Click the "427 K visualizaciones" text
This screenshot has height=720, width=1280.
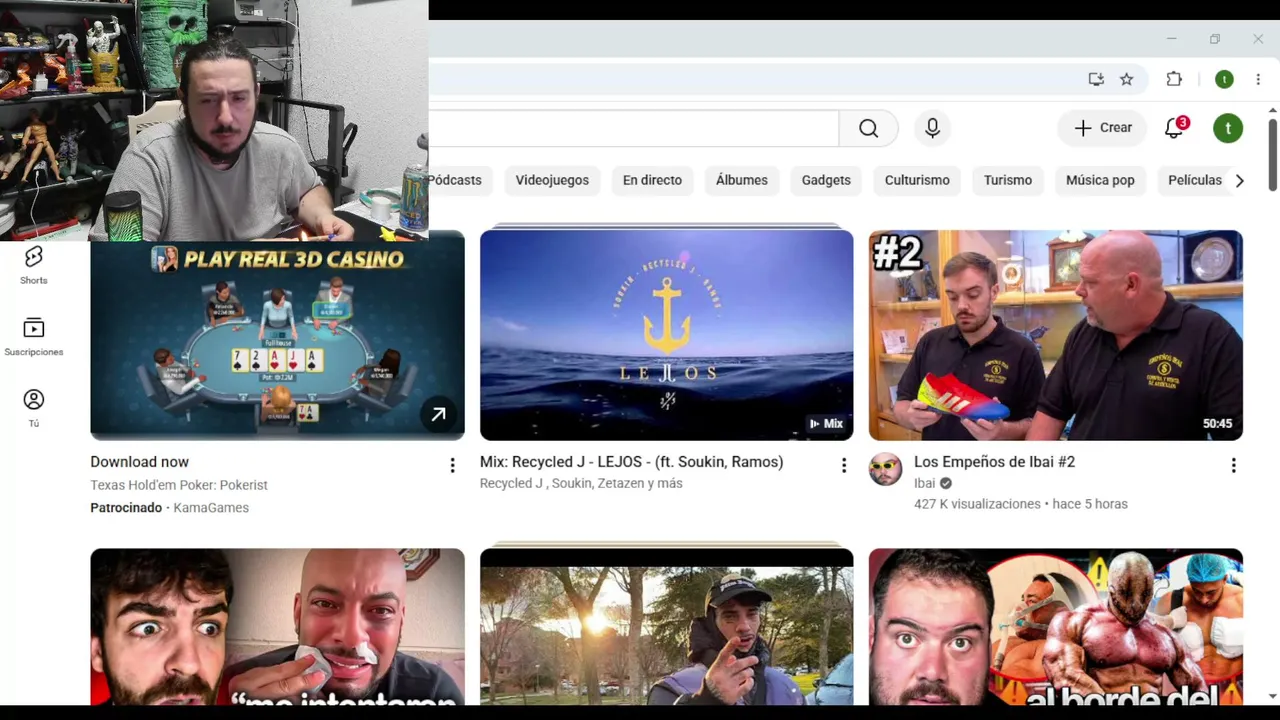(977, 504)
